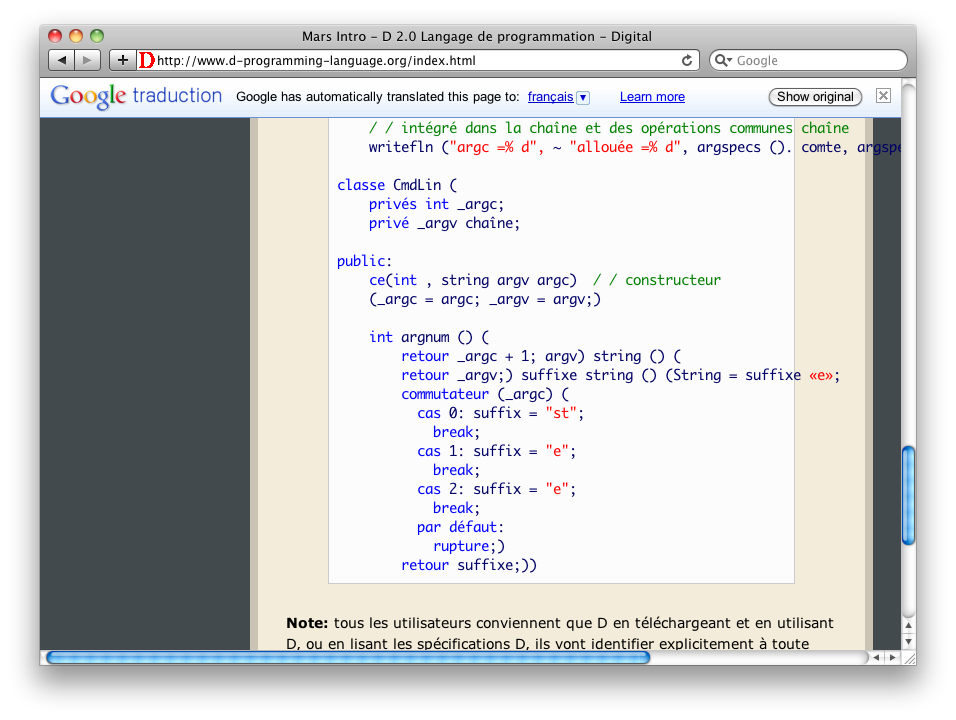Click the "// constructeur" comment

tap(657, 280)
